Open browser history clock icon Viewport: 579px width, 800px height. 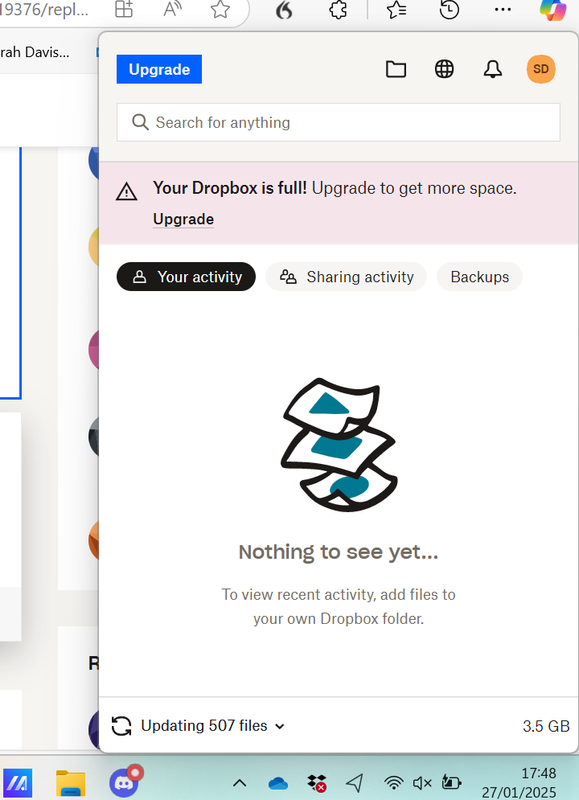pyautogui.click(x=449, y=9)
